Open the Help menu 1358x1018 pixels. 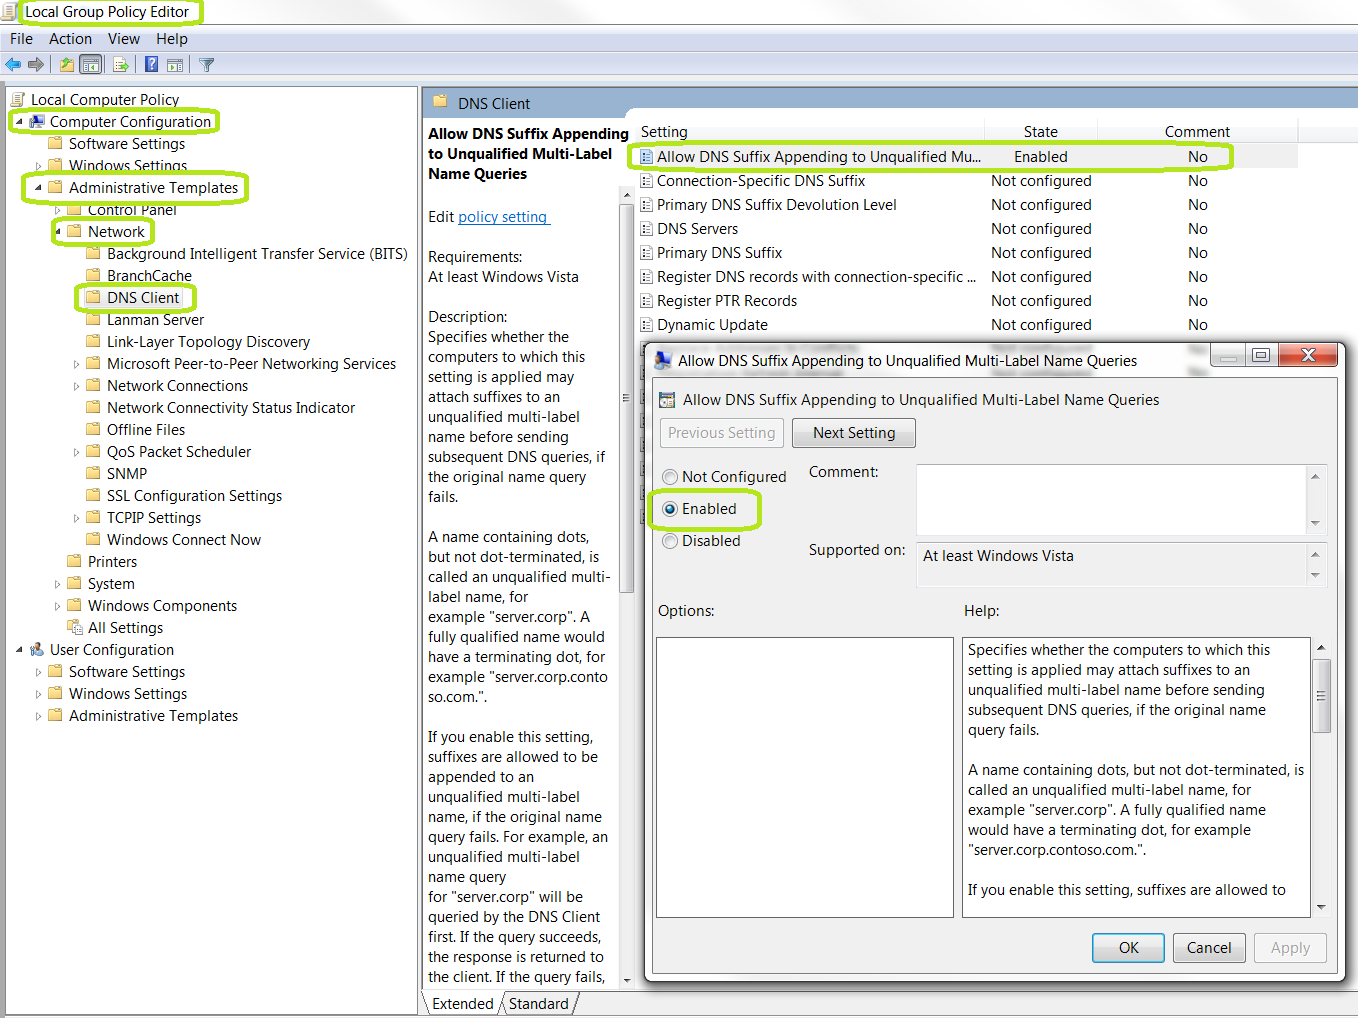(172, 39)
